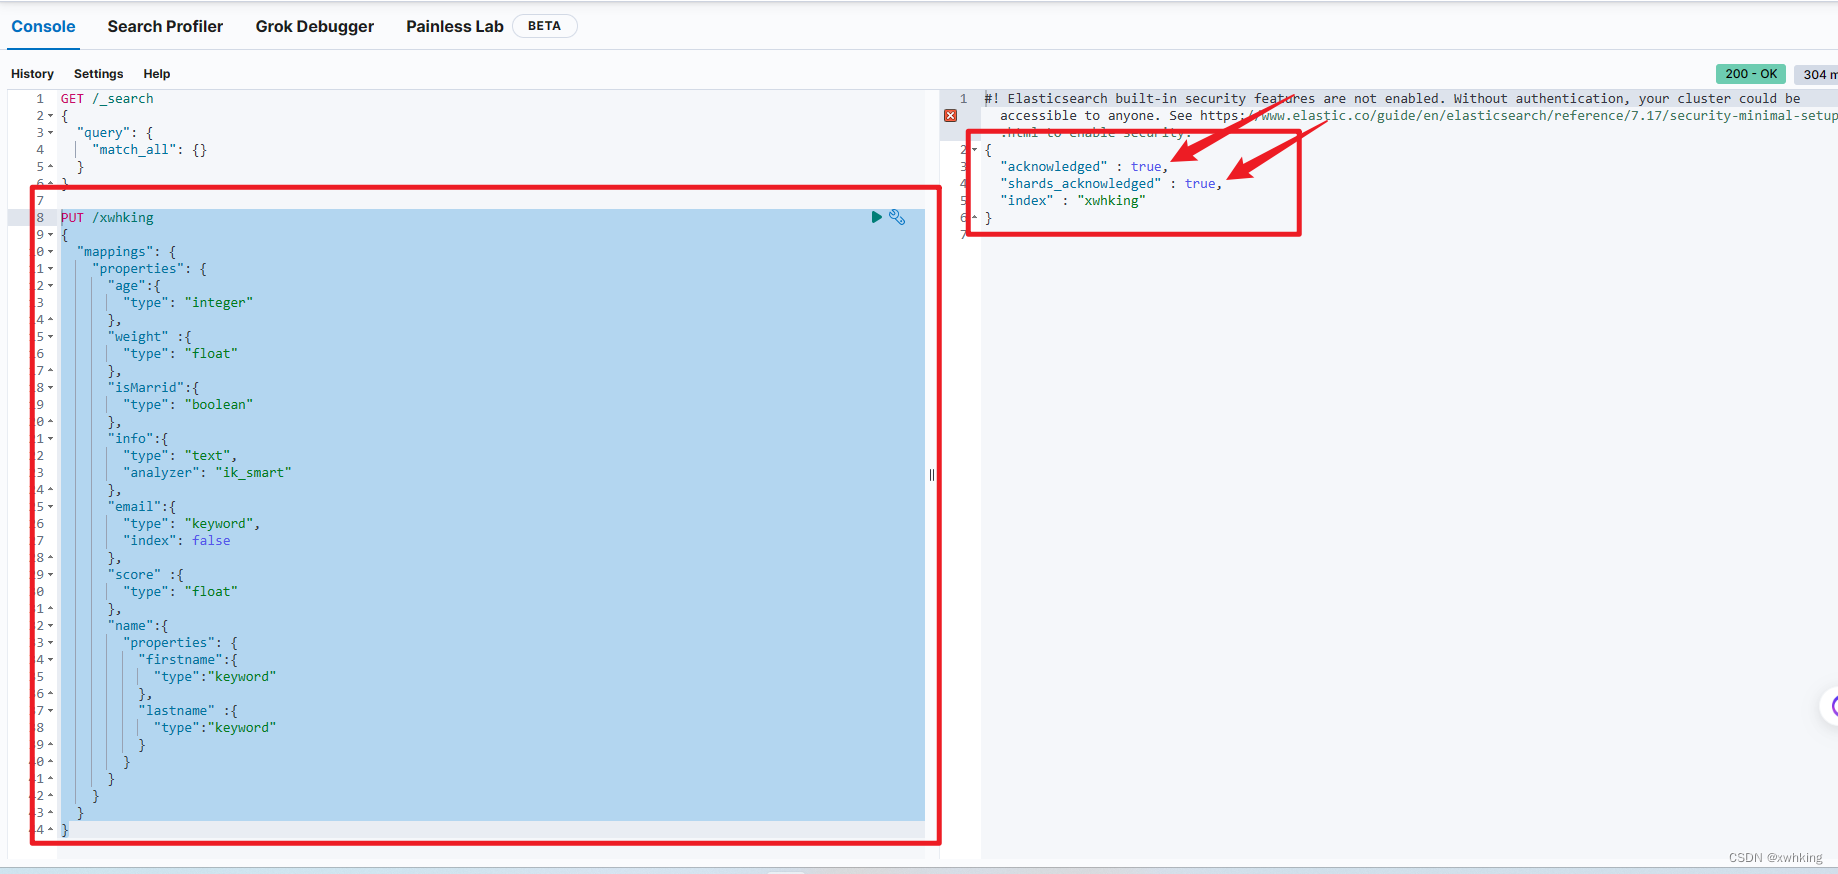Click the elastic.co security-minimal-setup URL in the warning
Viewport: 1838px width, 874px height.
(x=1519, y=116)
